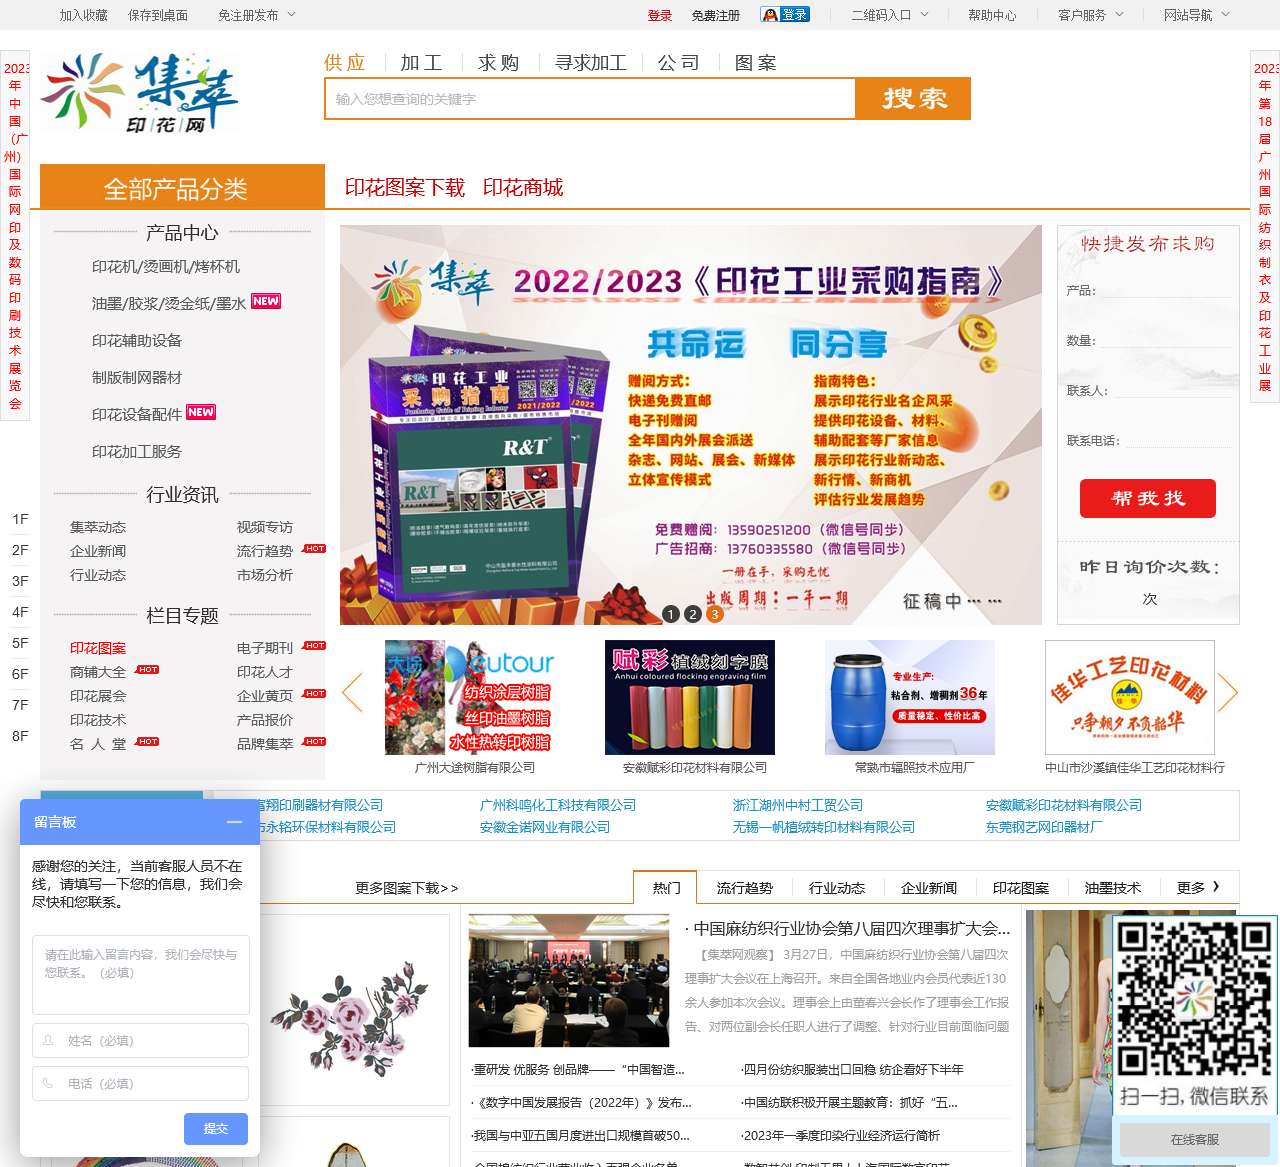The height and width of the screenshot is (1167, 1280).
Task: Open the 更多图案下载>> link
Action: (x=407, y=887)
